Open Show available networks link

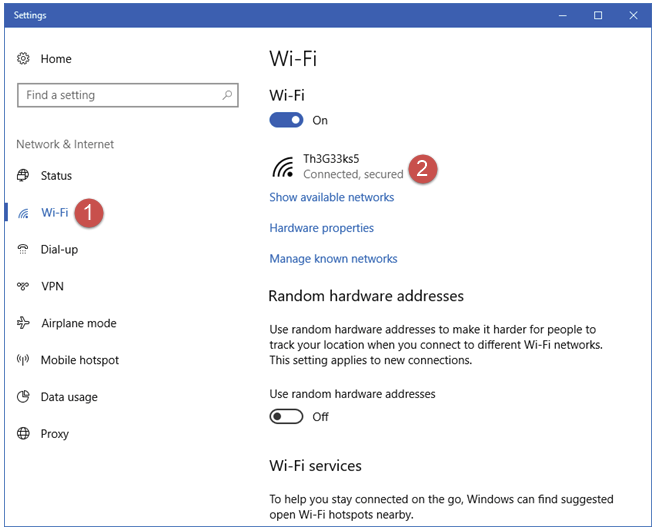(x=332, y=197)
